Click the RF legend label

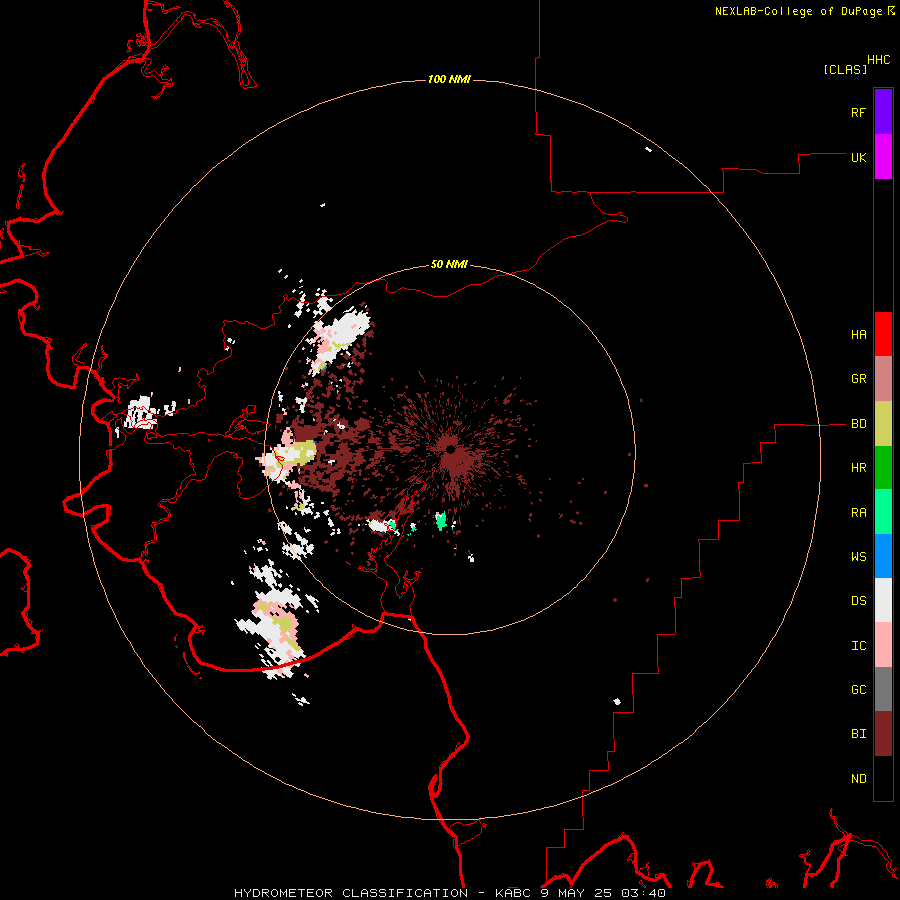point(858,112)
